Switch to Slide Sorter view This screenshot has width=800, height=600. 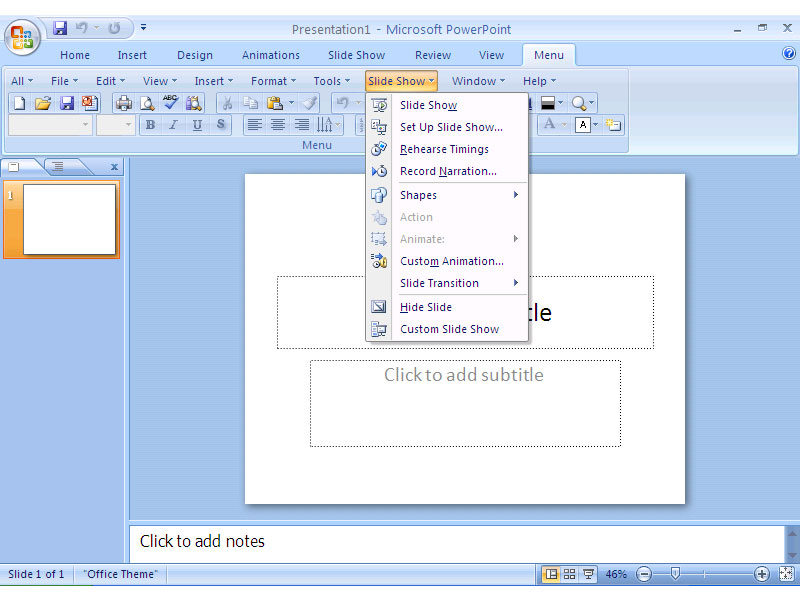(570, 574)
